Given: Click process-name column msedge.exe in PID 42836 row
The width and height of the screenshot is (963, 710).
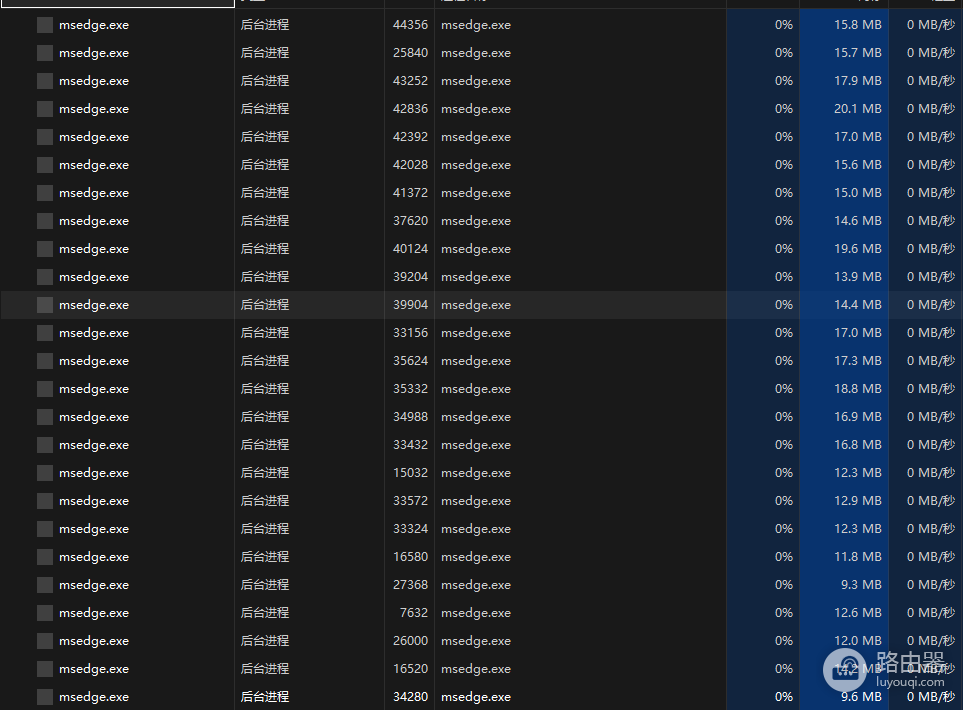Looking at the screenshot, I should 476,109.
